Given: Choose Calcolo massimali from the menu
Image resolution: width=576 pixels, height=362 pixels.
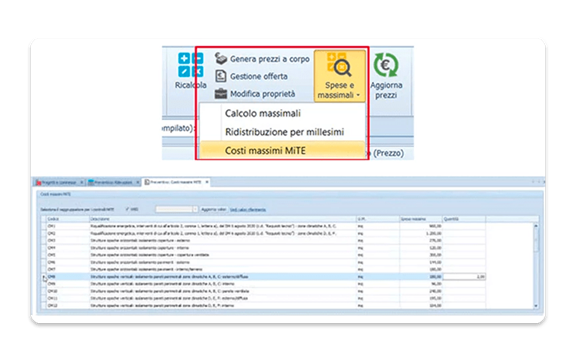Looking at the screenshot, I should tap(263, 113).
